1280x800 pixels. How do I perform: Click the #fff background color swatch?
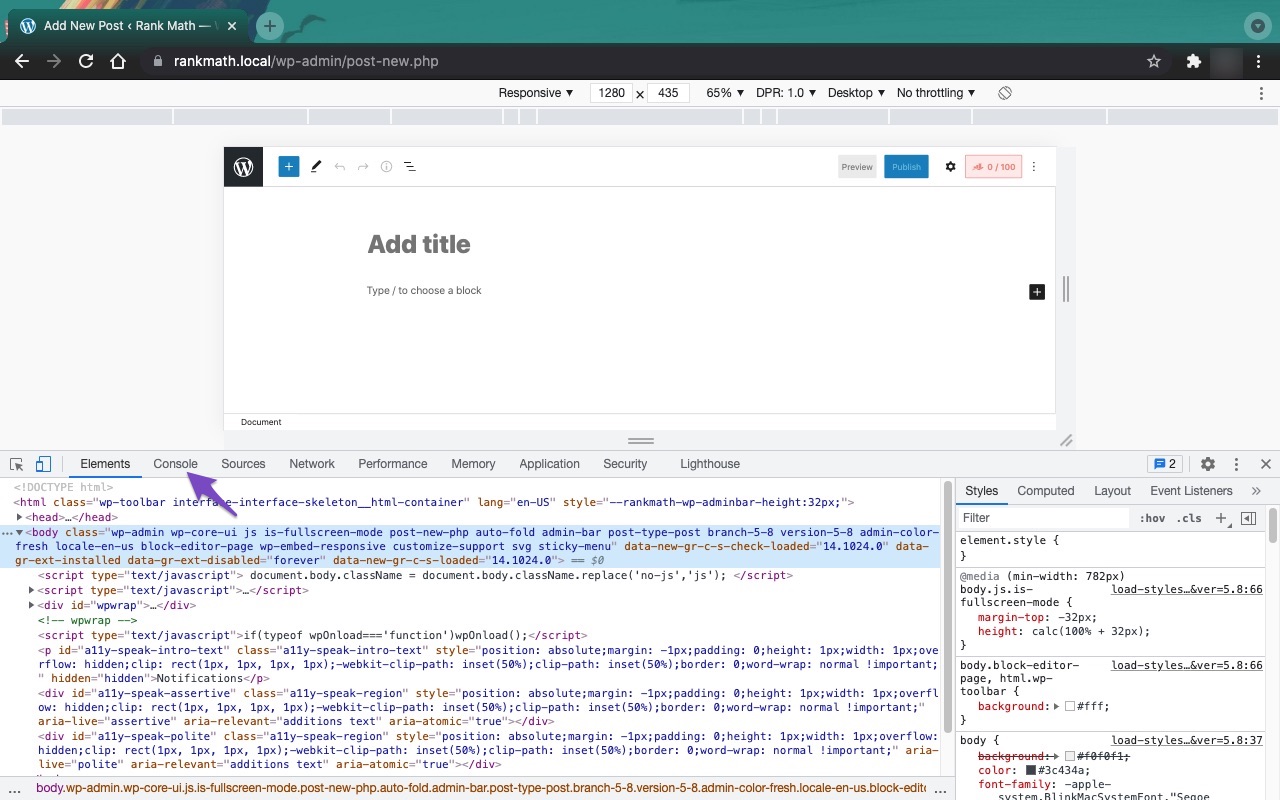click(x=1070, y=707)
